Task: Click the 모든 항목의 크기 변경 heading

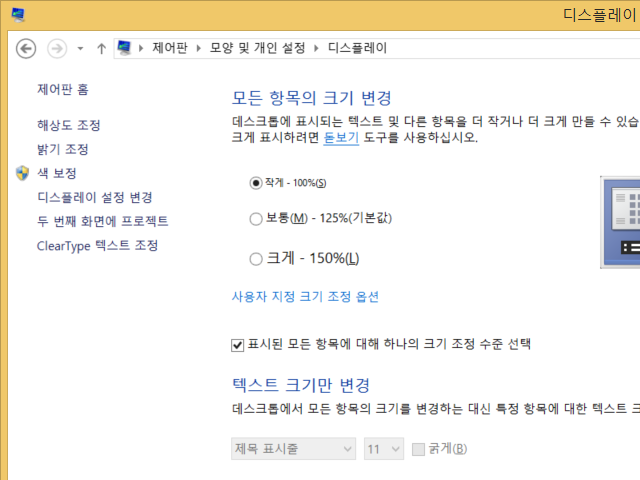Action: (311, 98)
